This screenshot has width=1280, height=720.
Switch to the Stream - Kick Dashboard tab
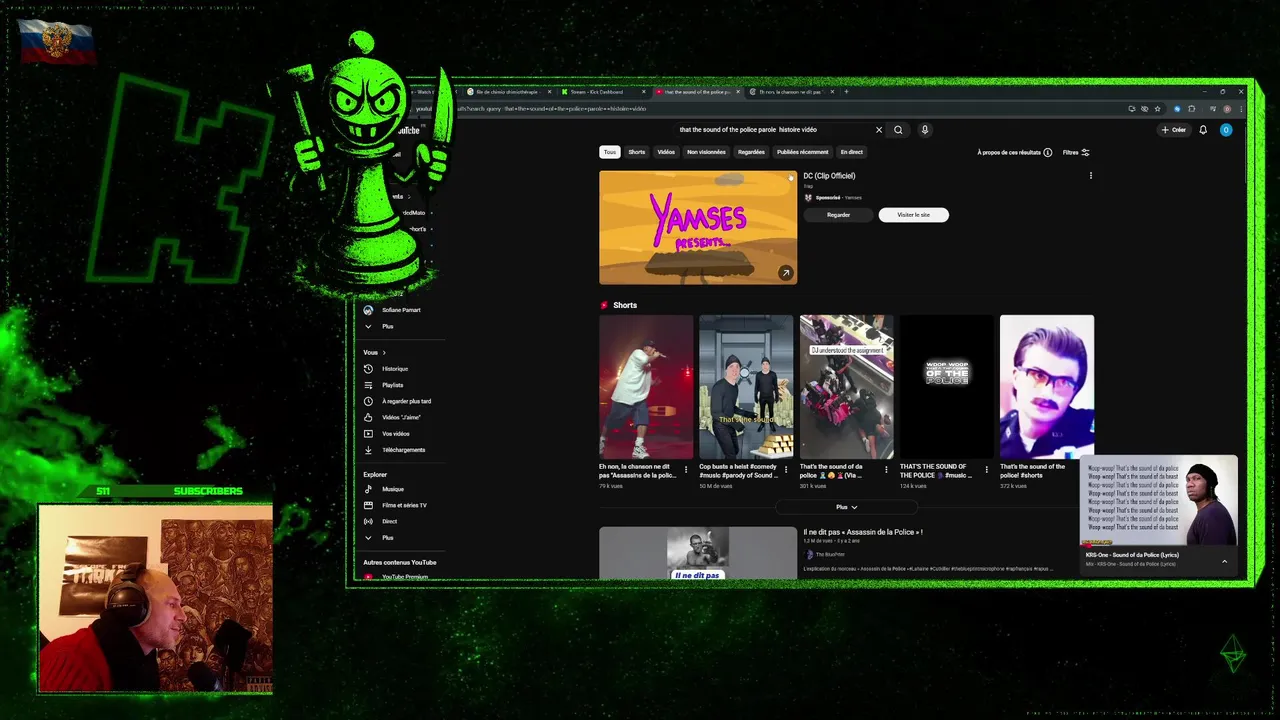click(x=603, y=92)
